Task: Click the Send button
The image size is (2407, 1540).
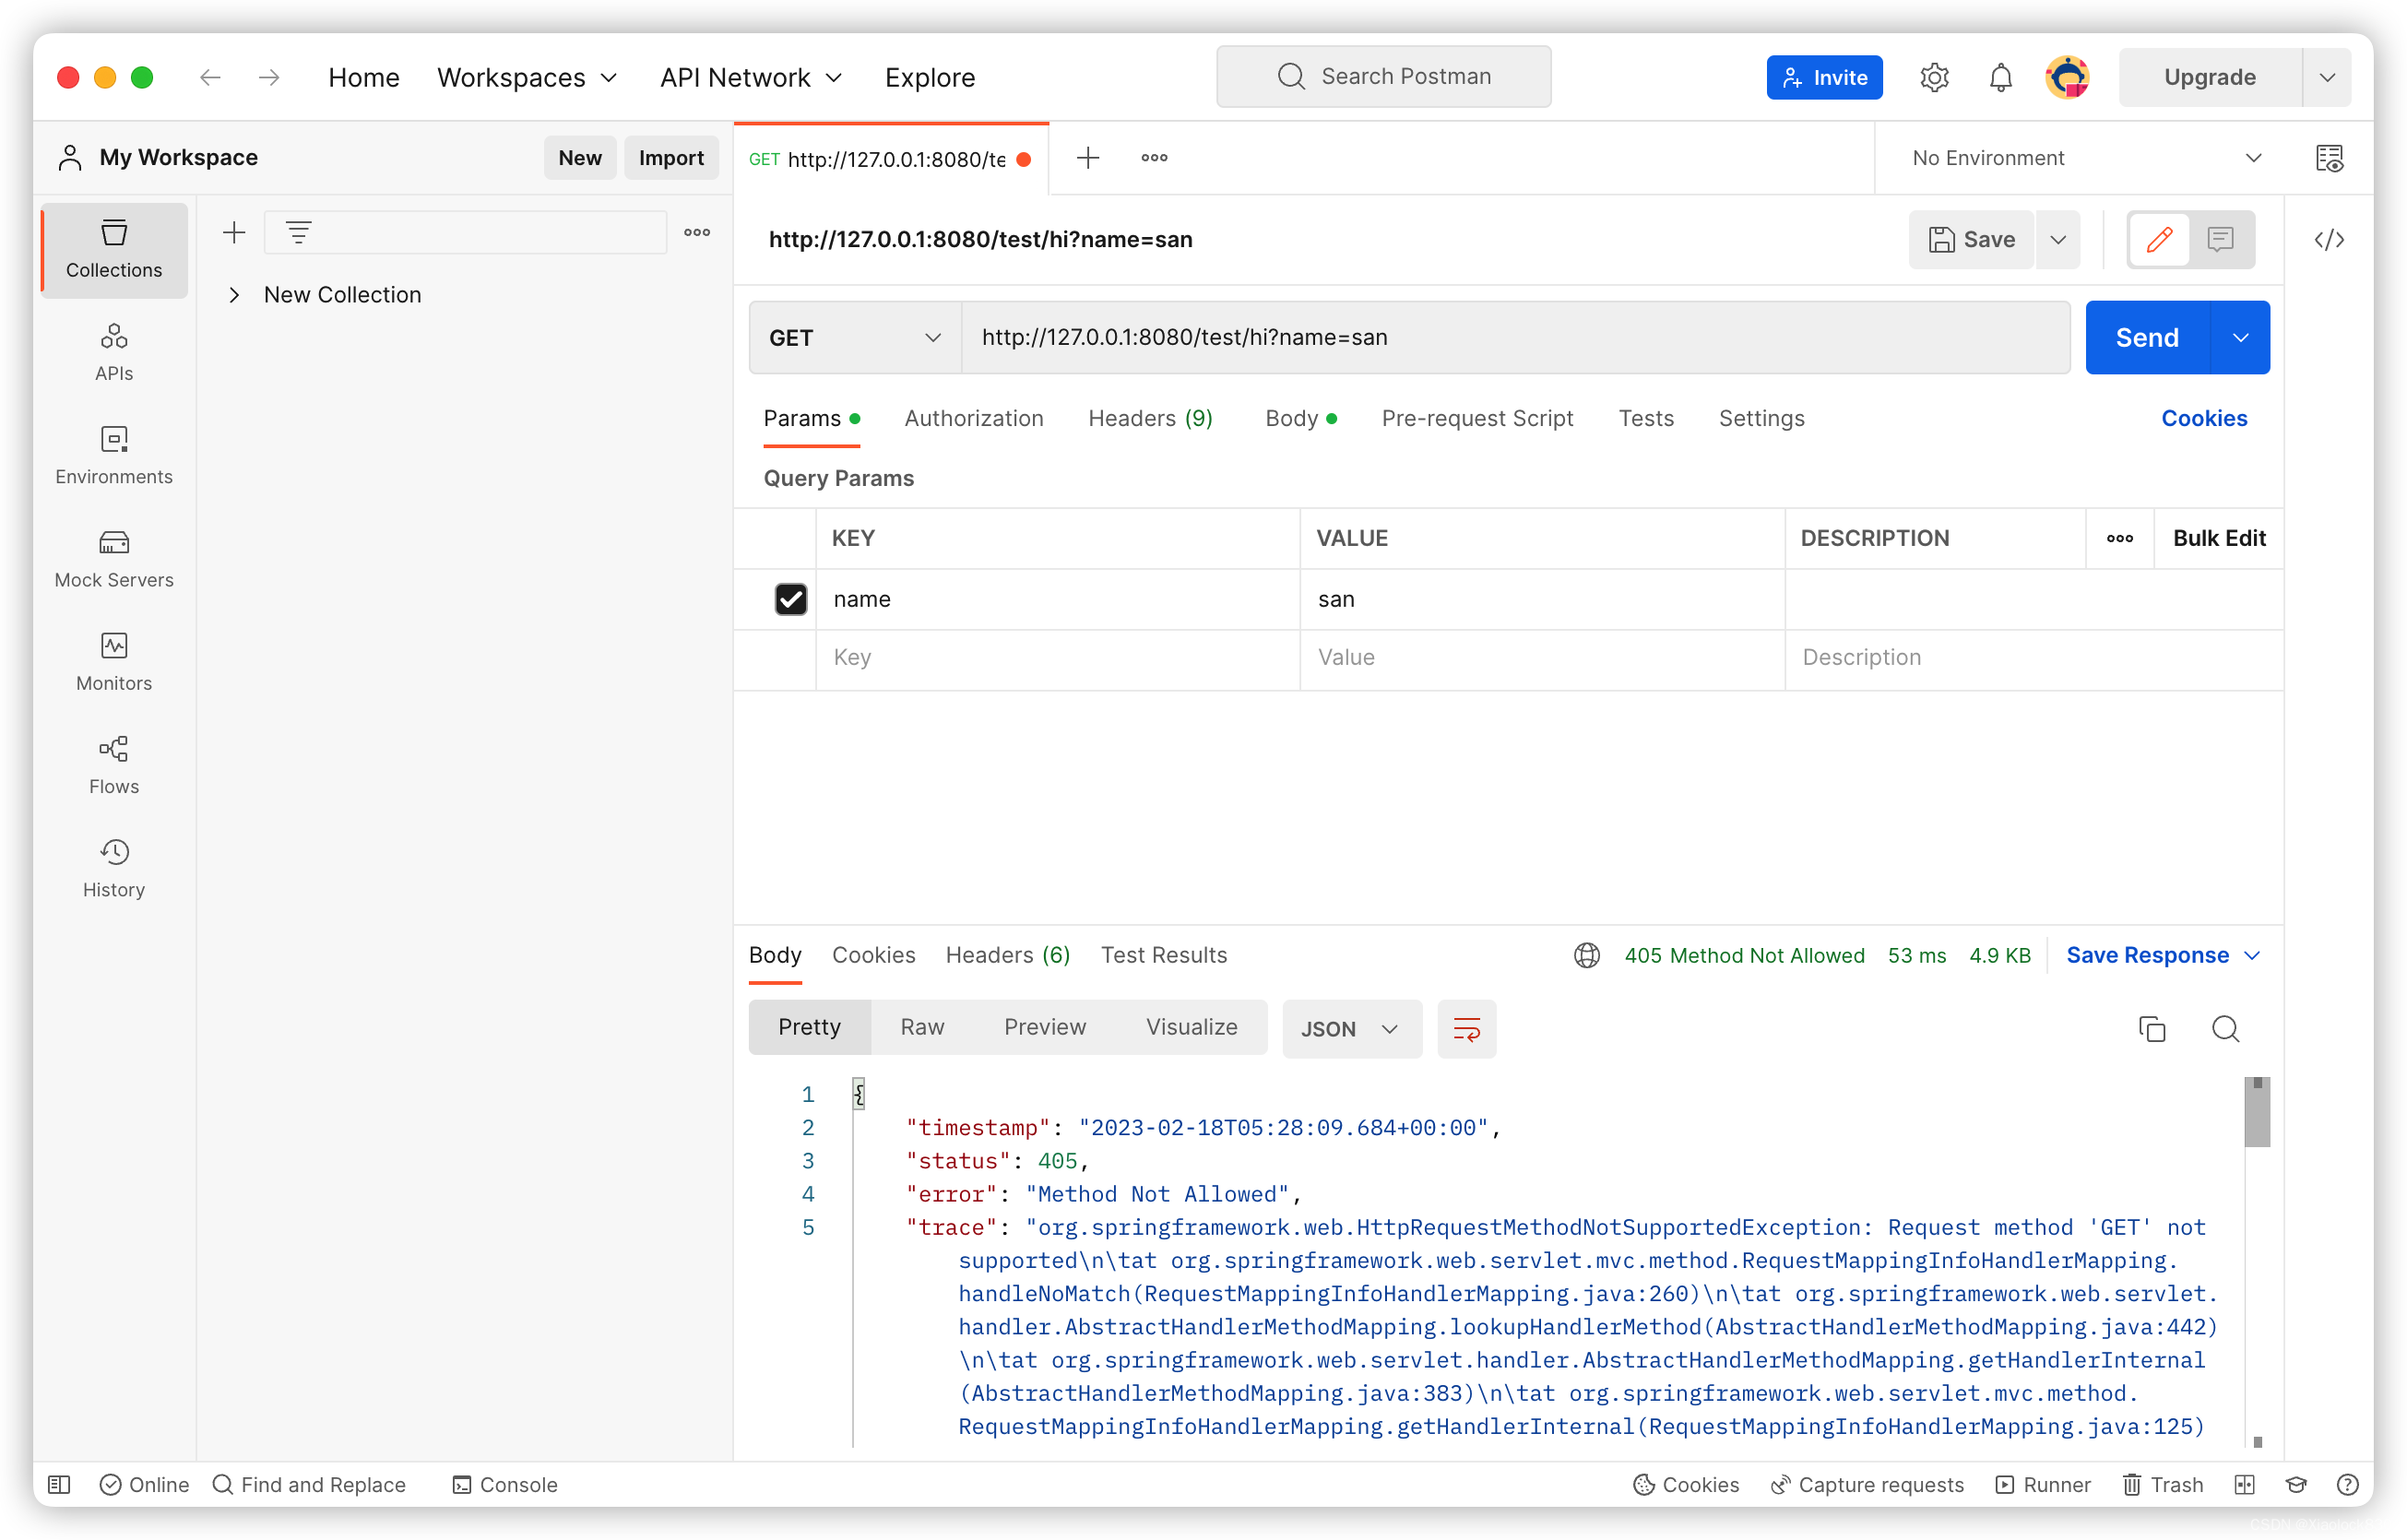Action: pyautogui.click(x=2147, y=337)
